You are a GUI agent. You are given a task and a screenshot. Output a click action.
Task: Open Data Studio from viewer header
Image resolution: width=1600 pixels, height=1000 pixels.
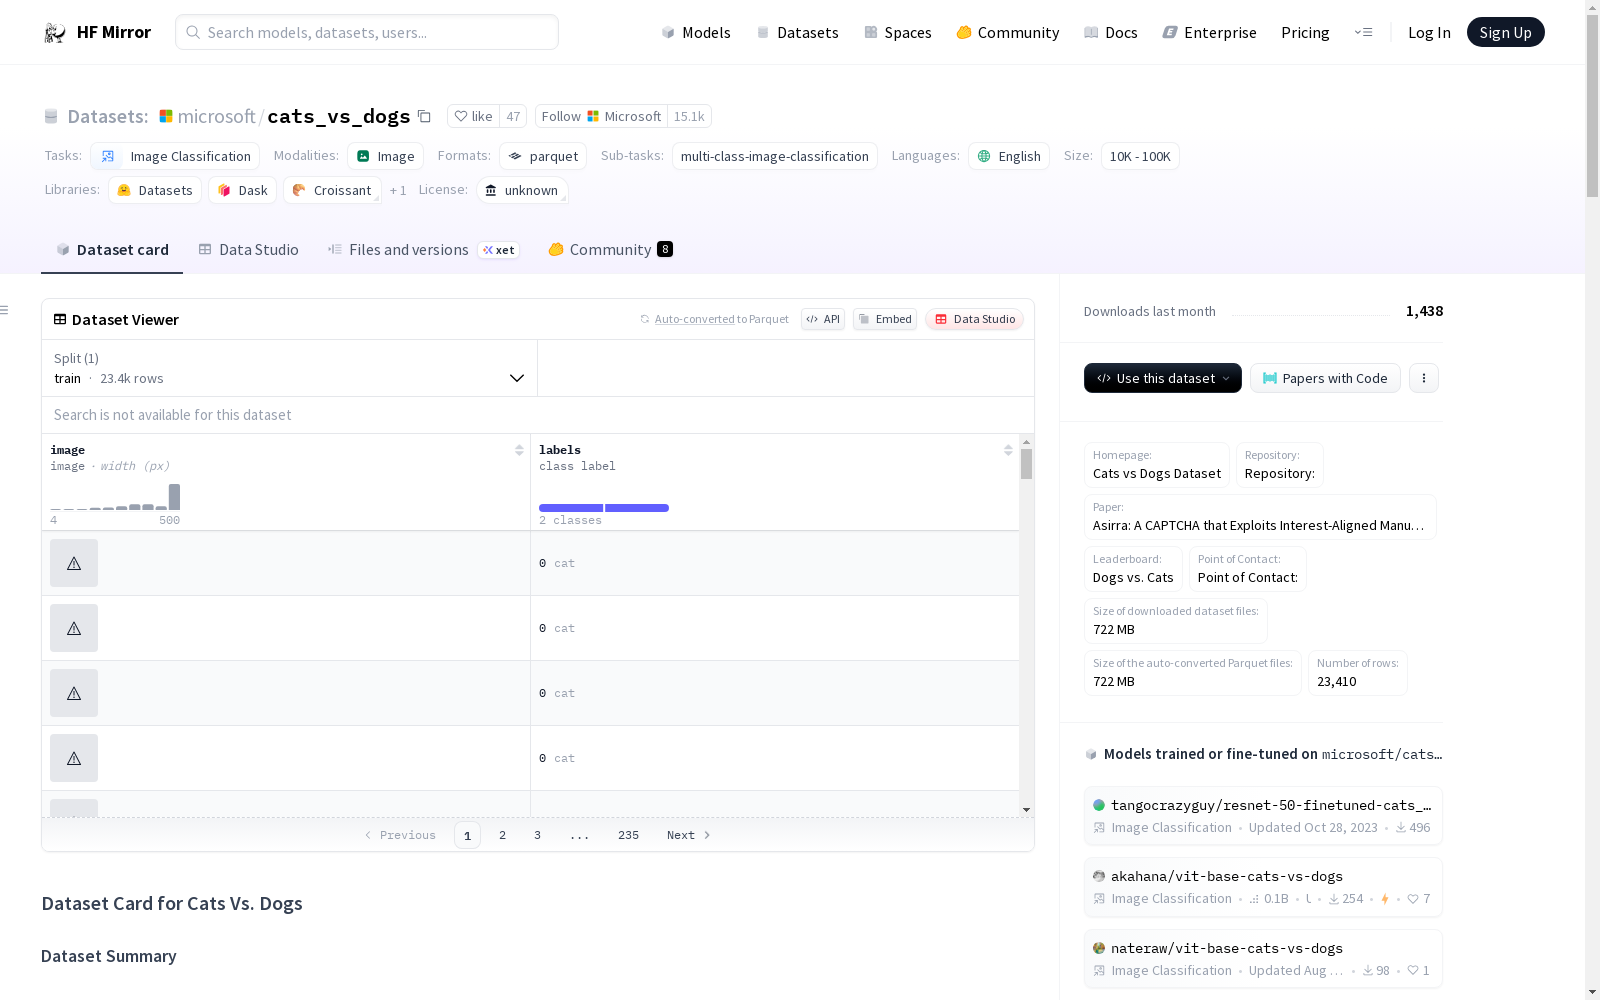[974, 319]
